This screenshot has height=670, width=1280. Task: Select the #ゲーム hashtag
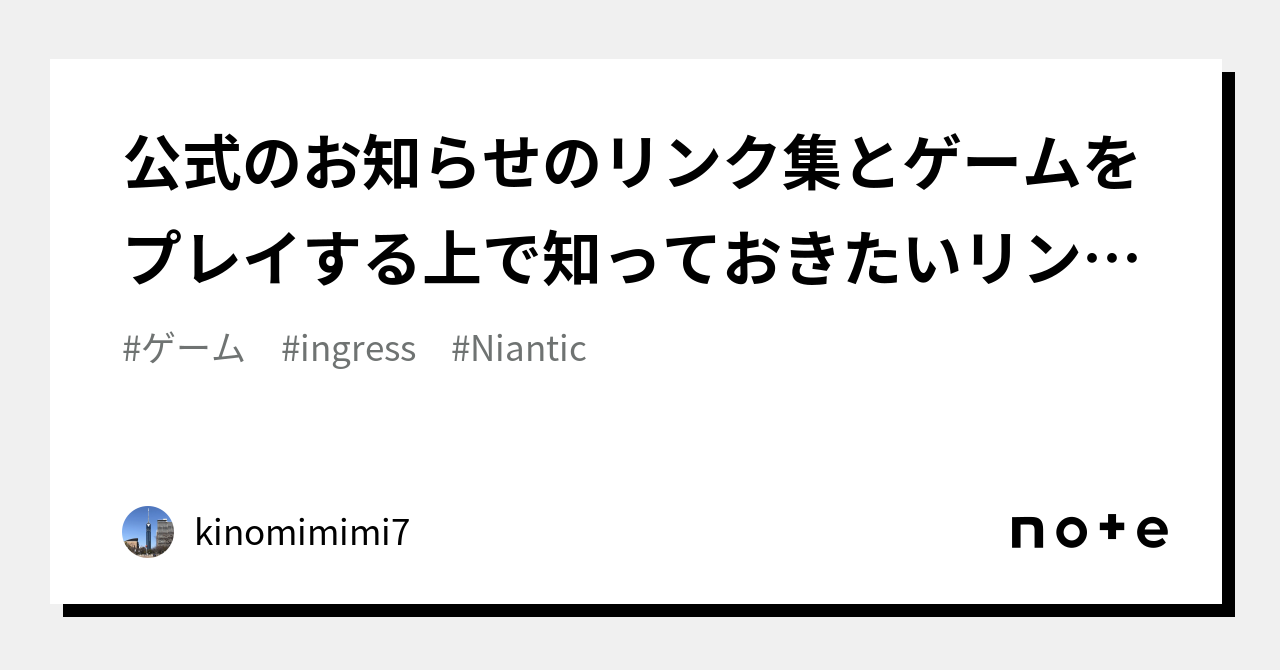pos(184,349)
